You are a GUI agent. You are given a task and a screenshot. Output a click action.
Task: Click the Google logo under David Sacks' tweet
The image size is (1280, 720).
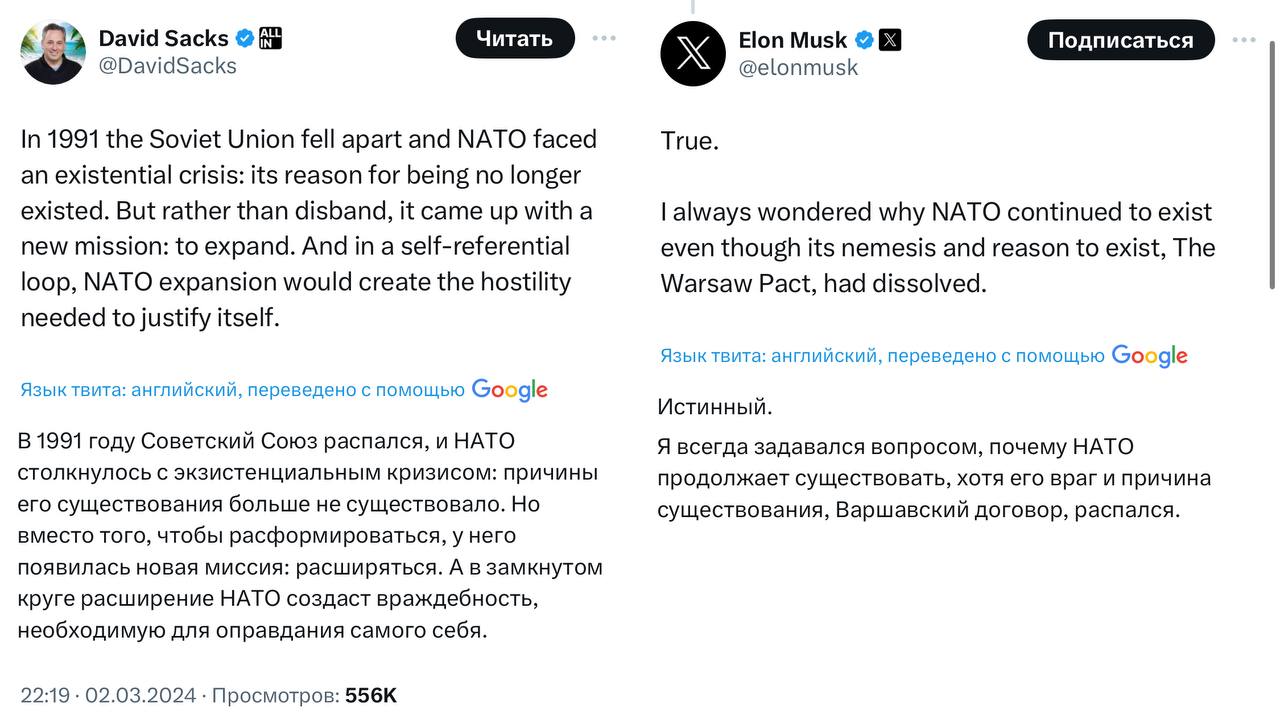pos(510,390)
